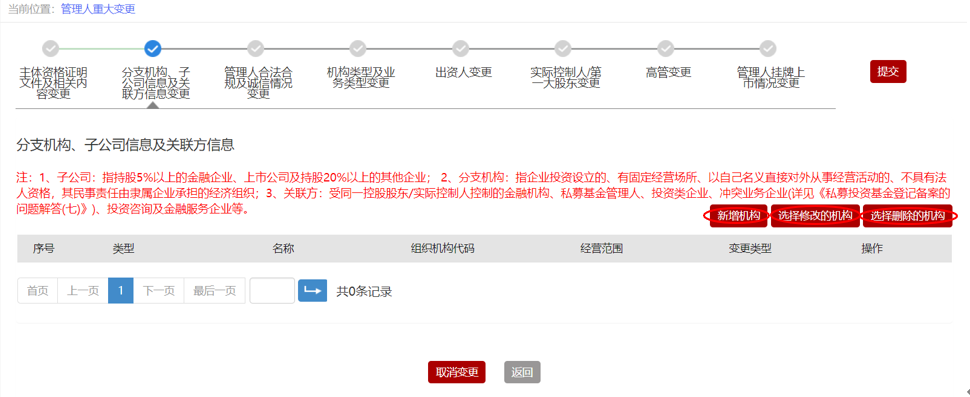
Task: Click 名称 column header
Action: pos(283,249)
